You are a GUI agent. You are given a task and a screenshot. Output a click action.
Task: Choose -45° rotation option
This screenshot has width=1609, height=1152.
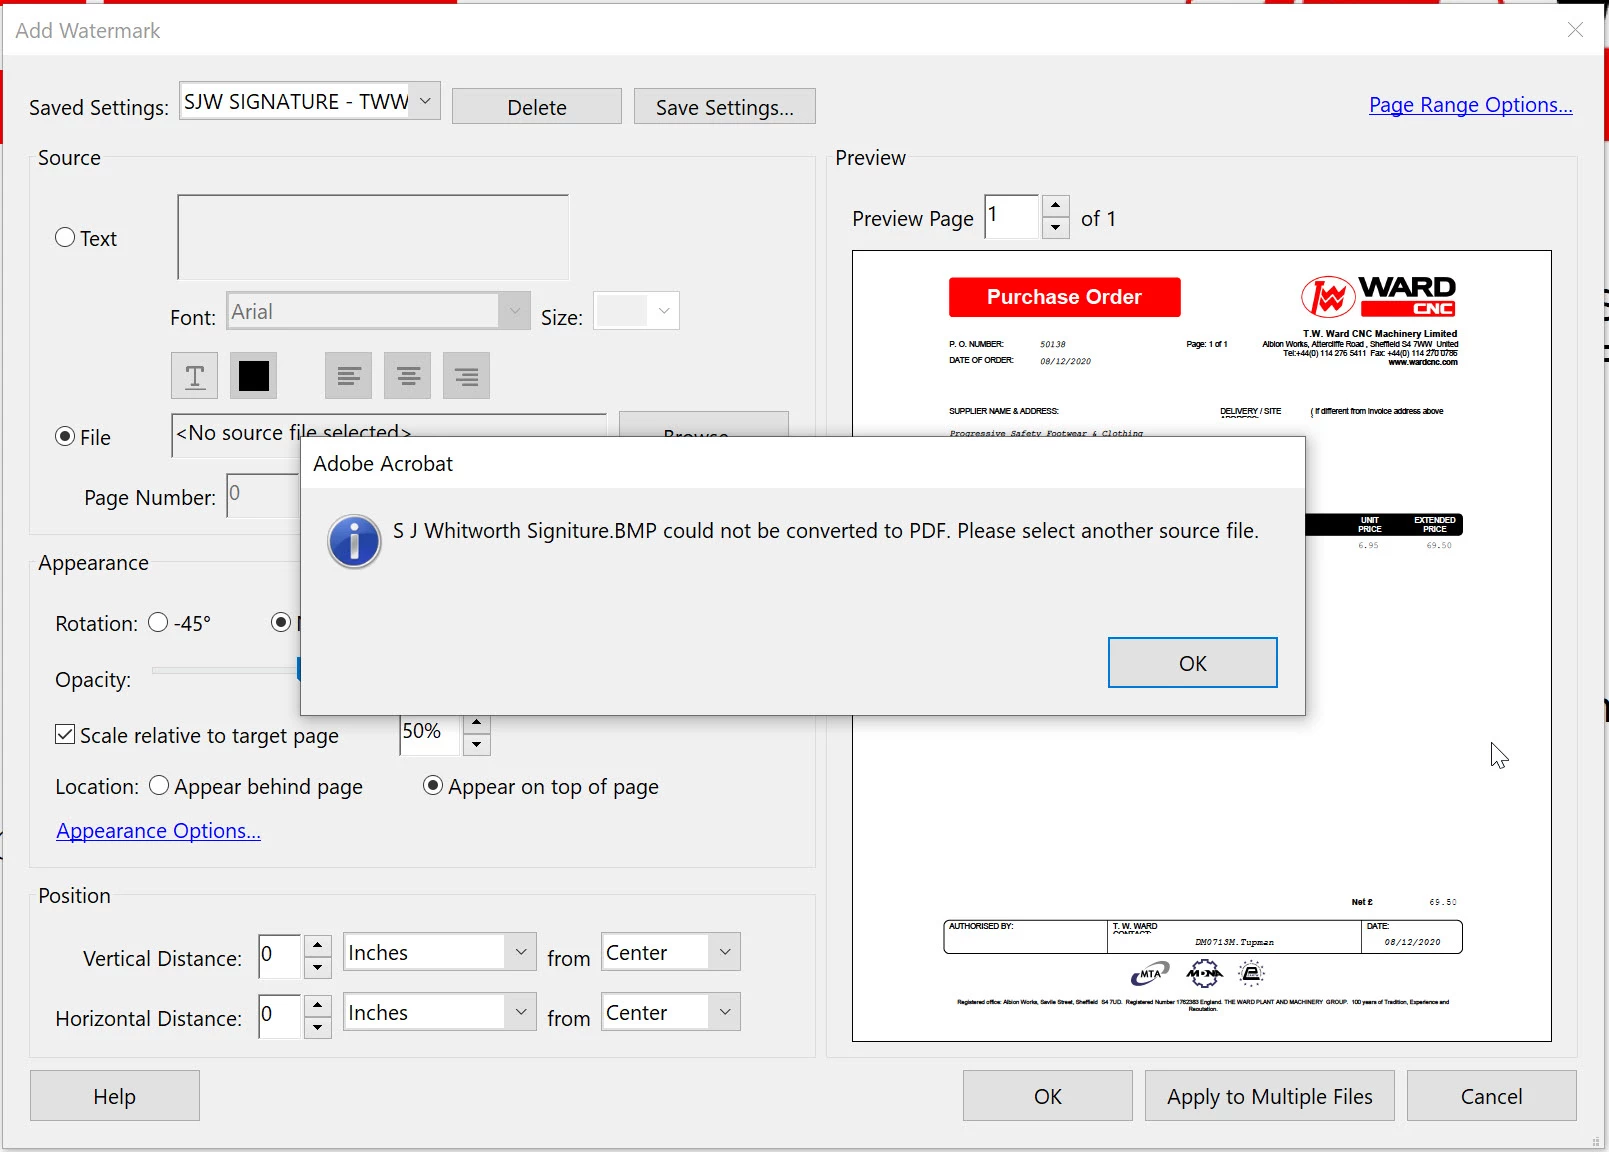pyautogui.click(x=158, y=622)
